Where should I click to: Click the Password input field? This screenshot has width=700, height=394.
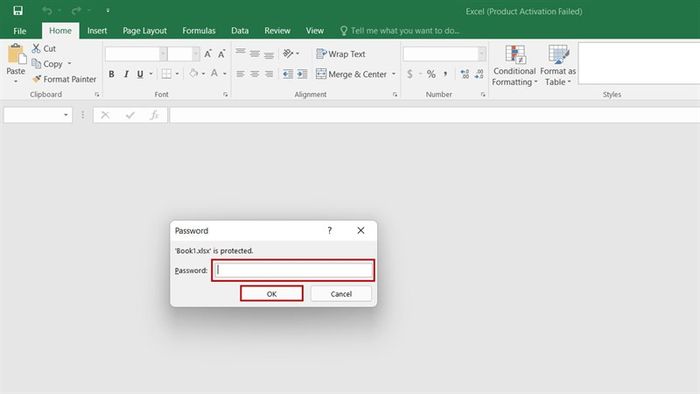[293, 270]
